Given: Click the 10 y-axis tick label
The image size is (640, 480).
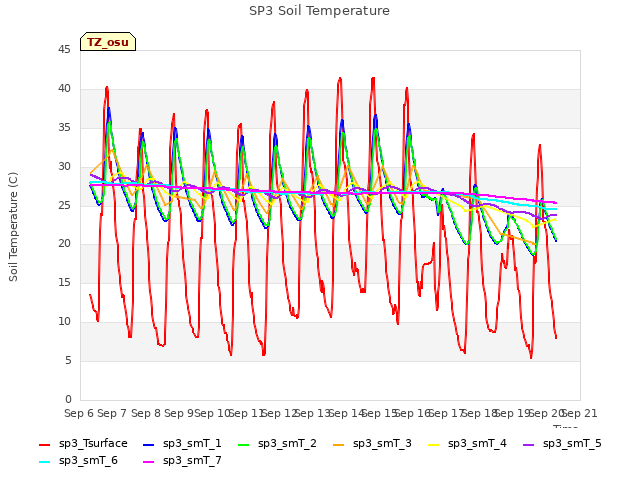Looking at the screenshot, I should coord(64,322).
